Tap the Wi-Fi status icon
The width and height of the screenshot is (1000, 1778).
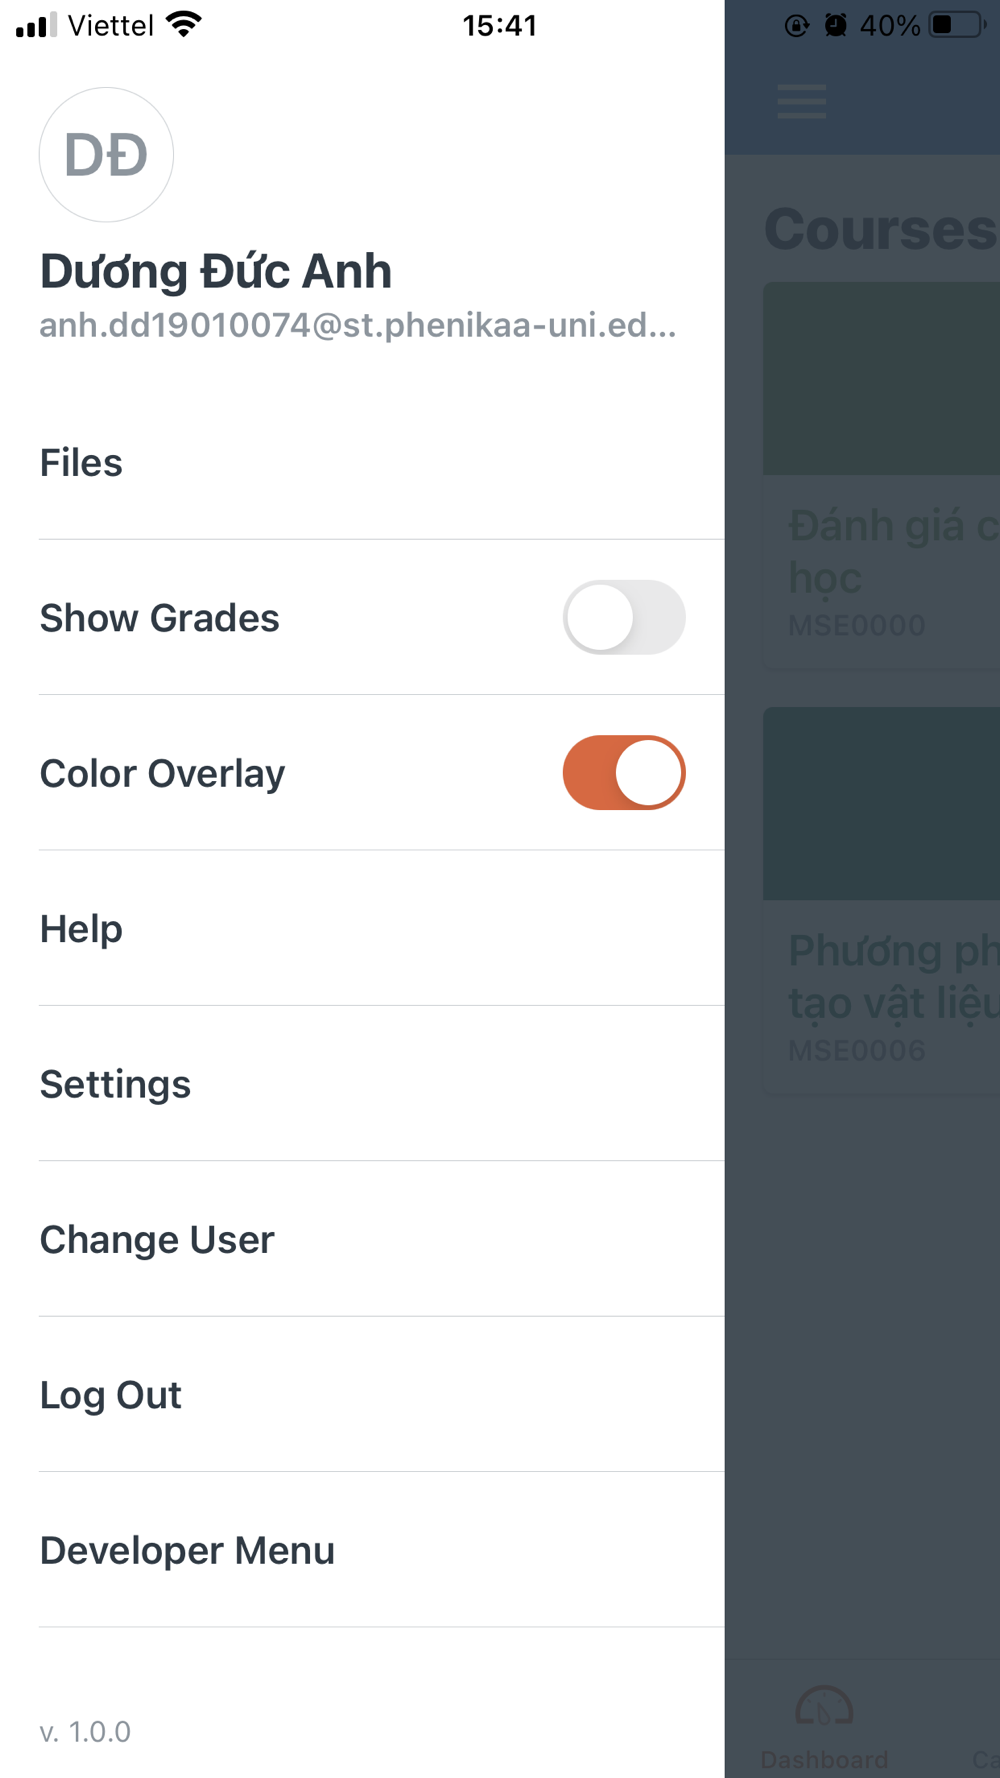pos(184,24)
